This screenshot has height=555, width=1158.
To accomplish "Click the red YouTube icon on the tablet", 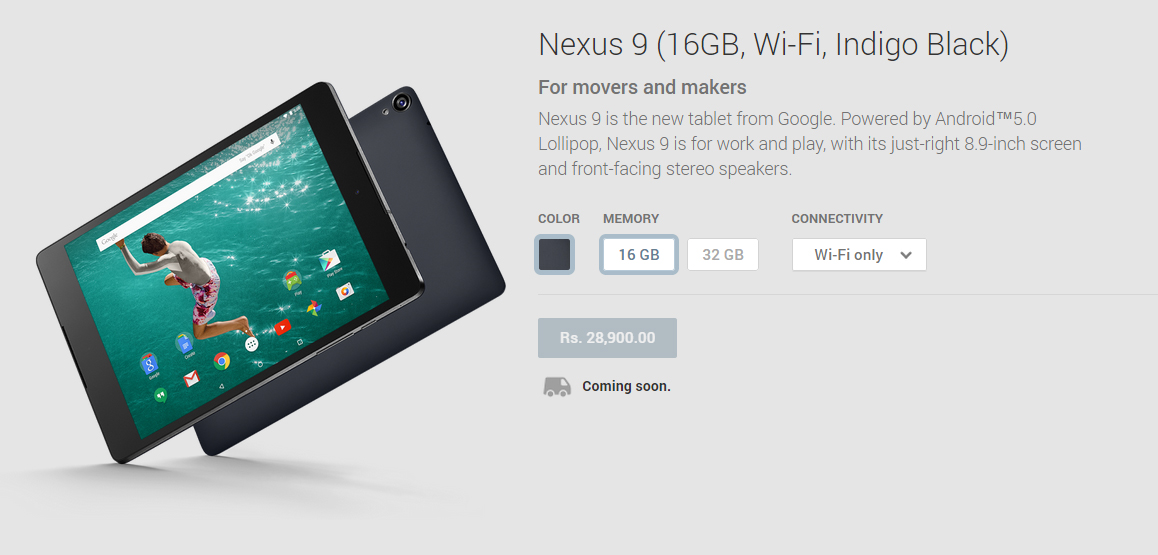I will [282, 325].
